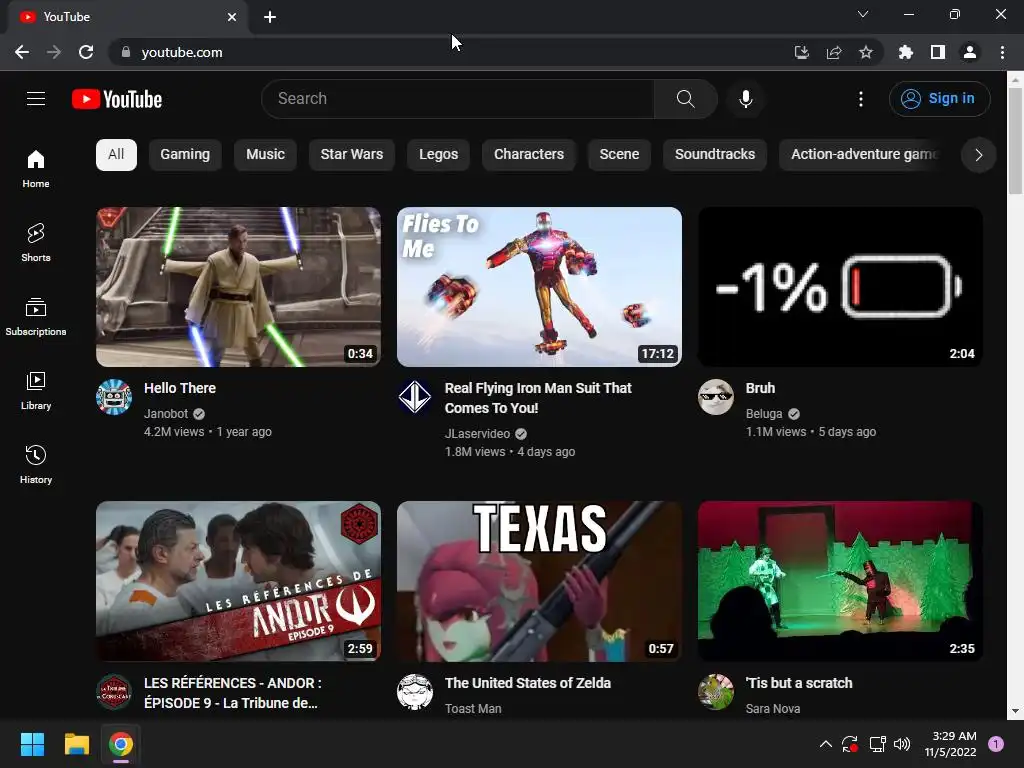Open the Beluga channel avatar

(716, 396)
